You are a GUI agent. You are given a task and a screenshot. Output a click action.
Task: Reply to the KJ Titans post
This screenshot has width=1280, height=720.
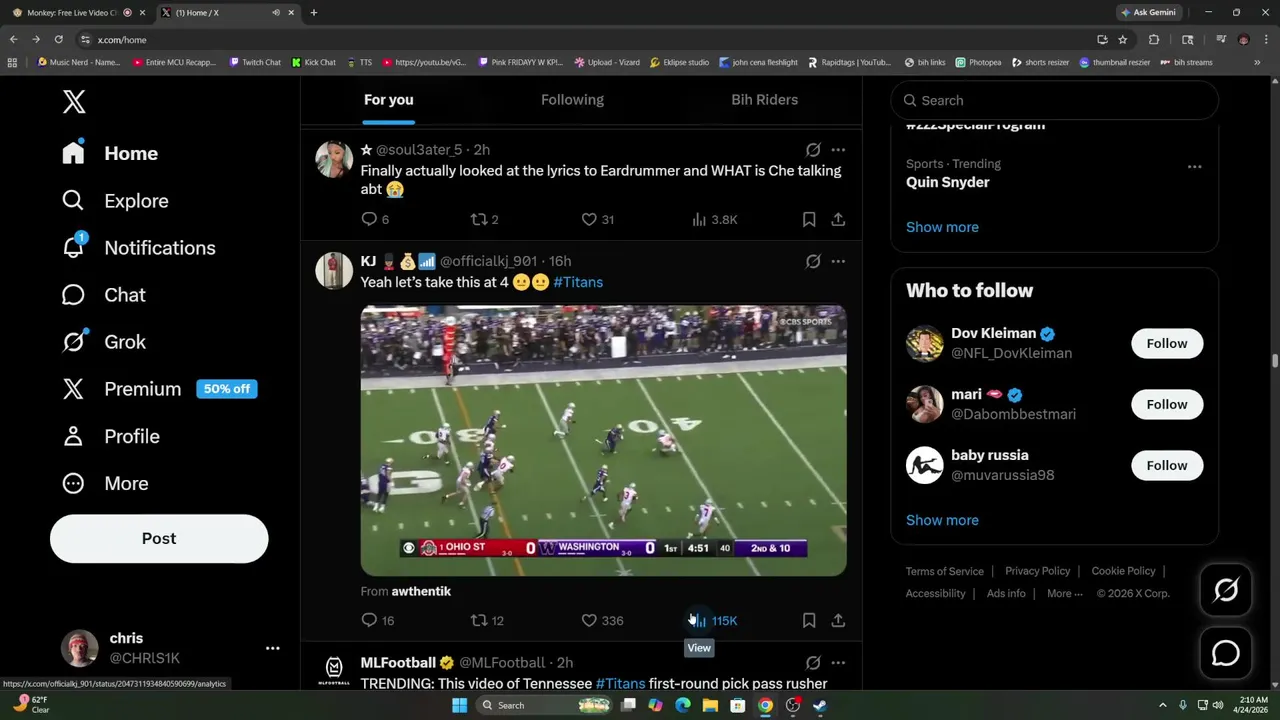(377, 621)
